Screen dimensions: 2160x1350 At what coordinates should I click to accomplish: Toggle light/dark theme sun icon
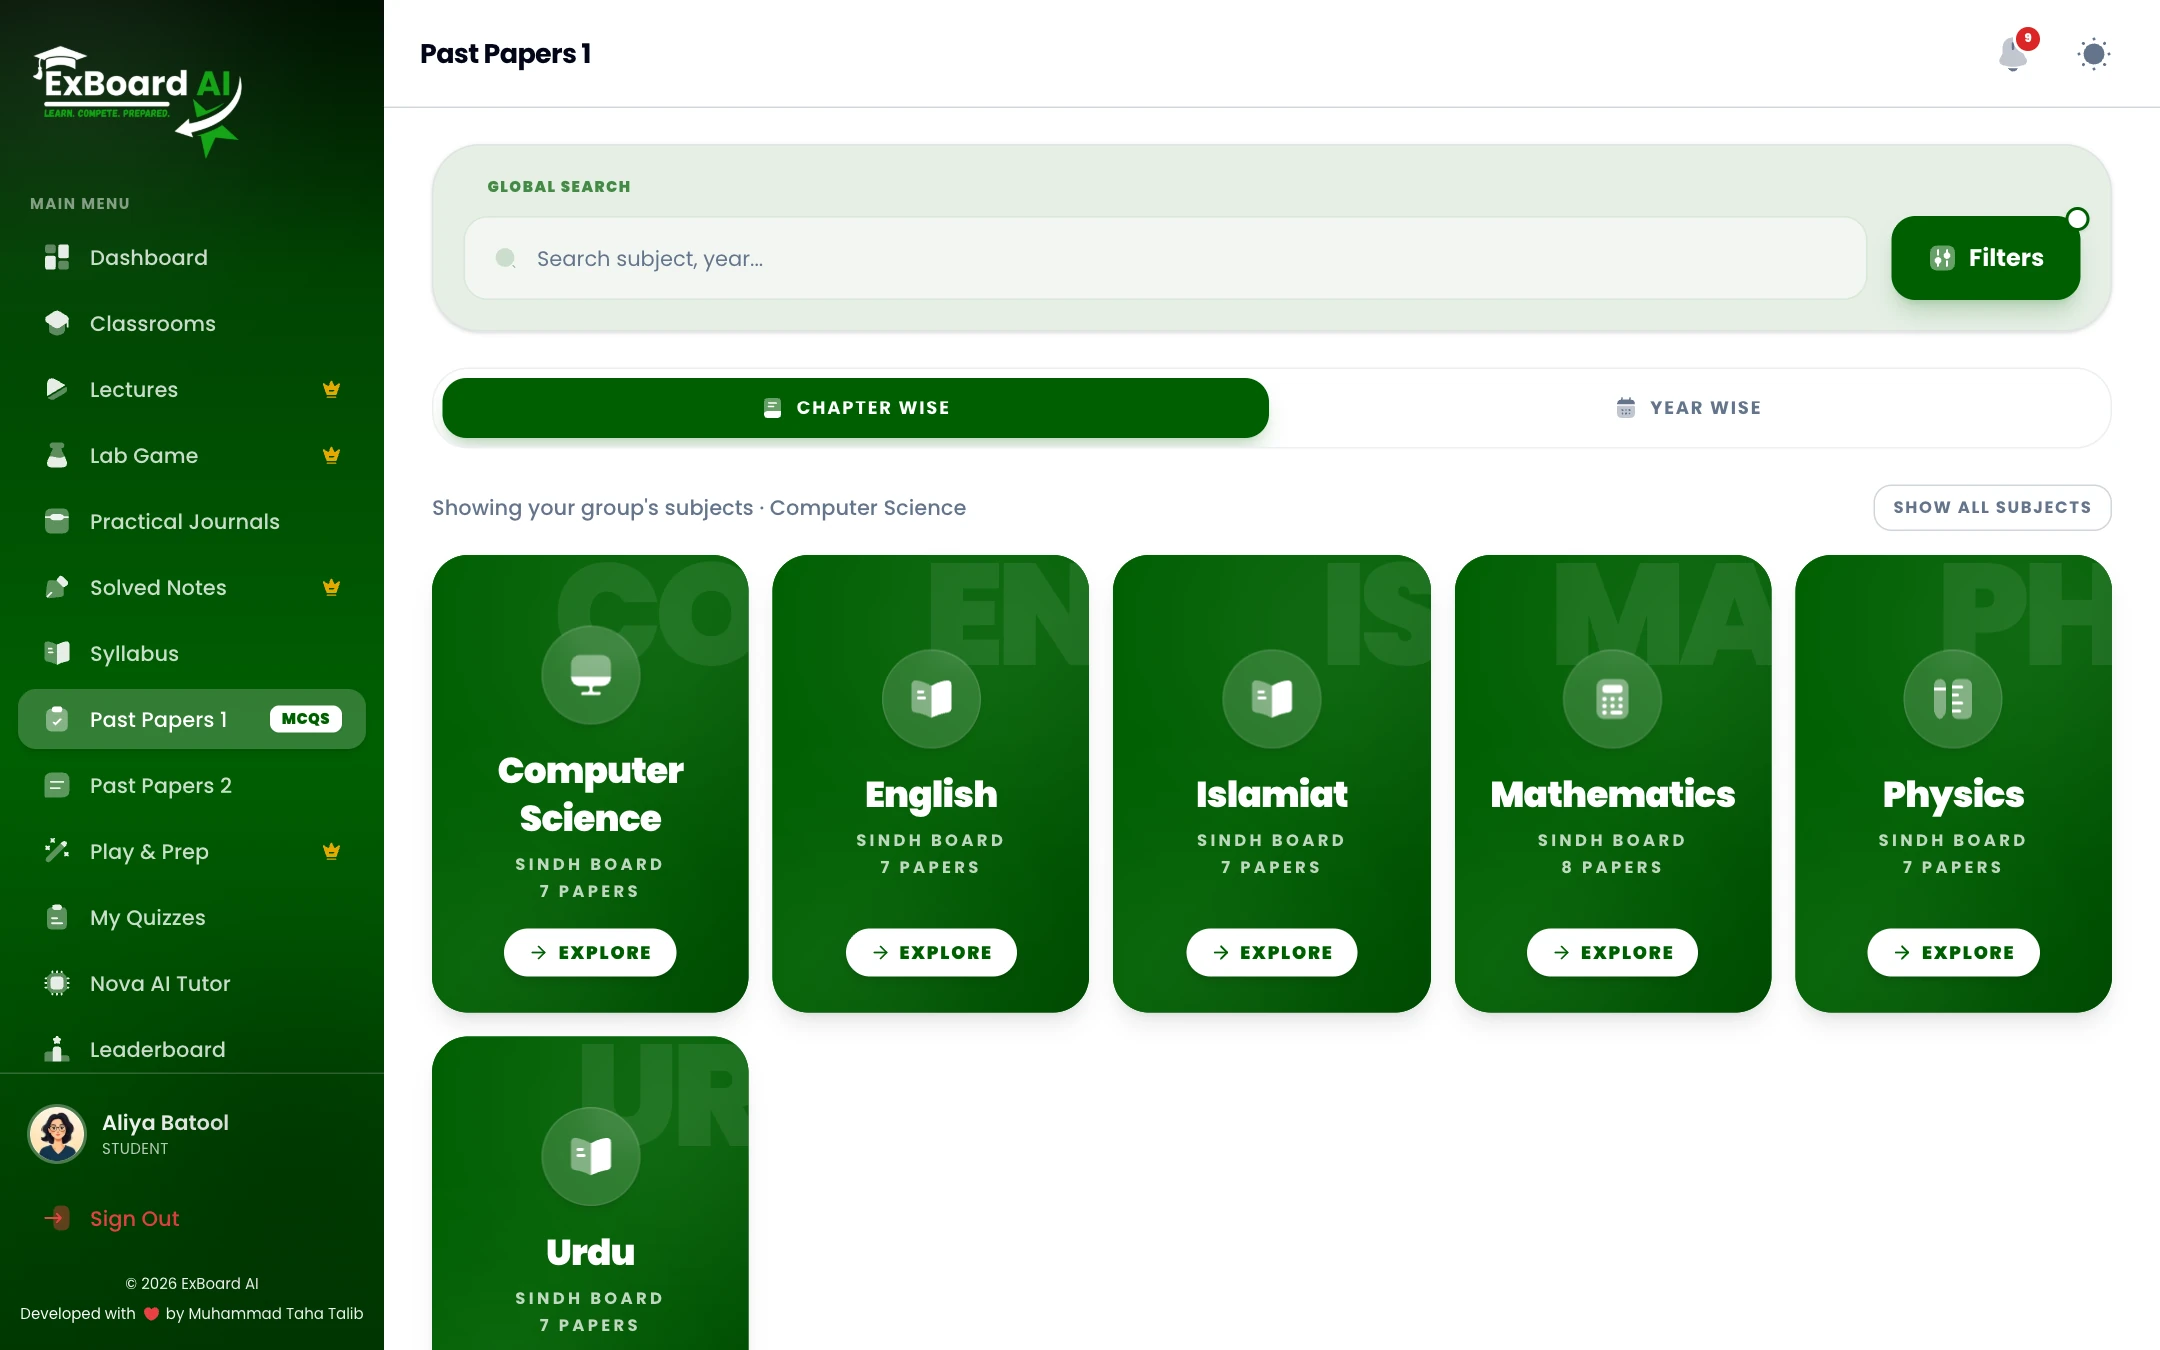[x=2093, y=54]
